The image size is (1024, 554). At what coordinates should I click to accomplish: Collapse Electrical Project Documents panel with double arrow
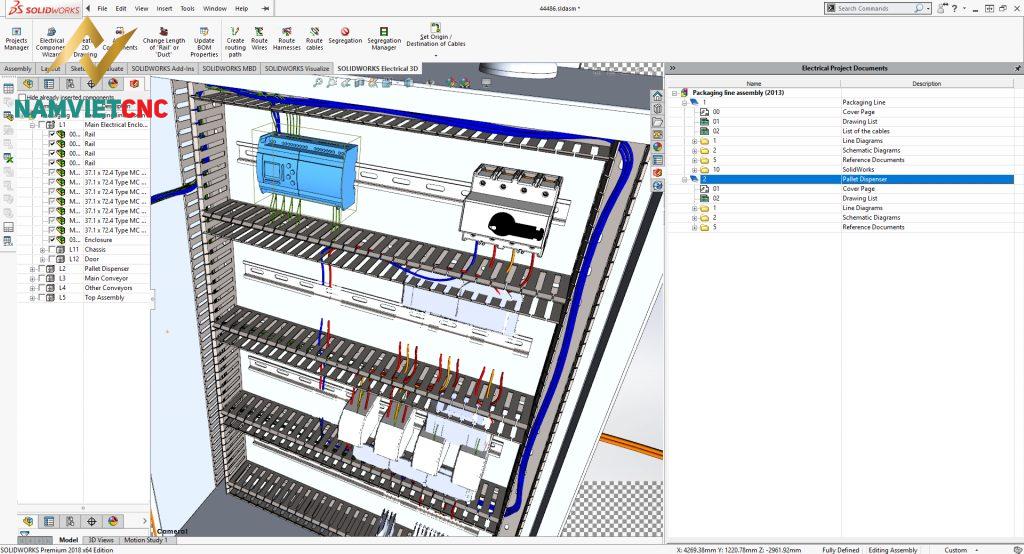pyautogui.click(x=672, y=68)
